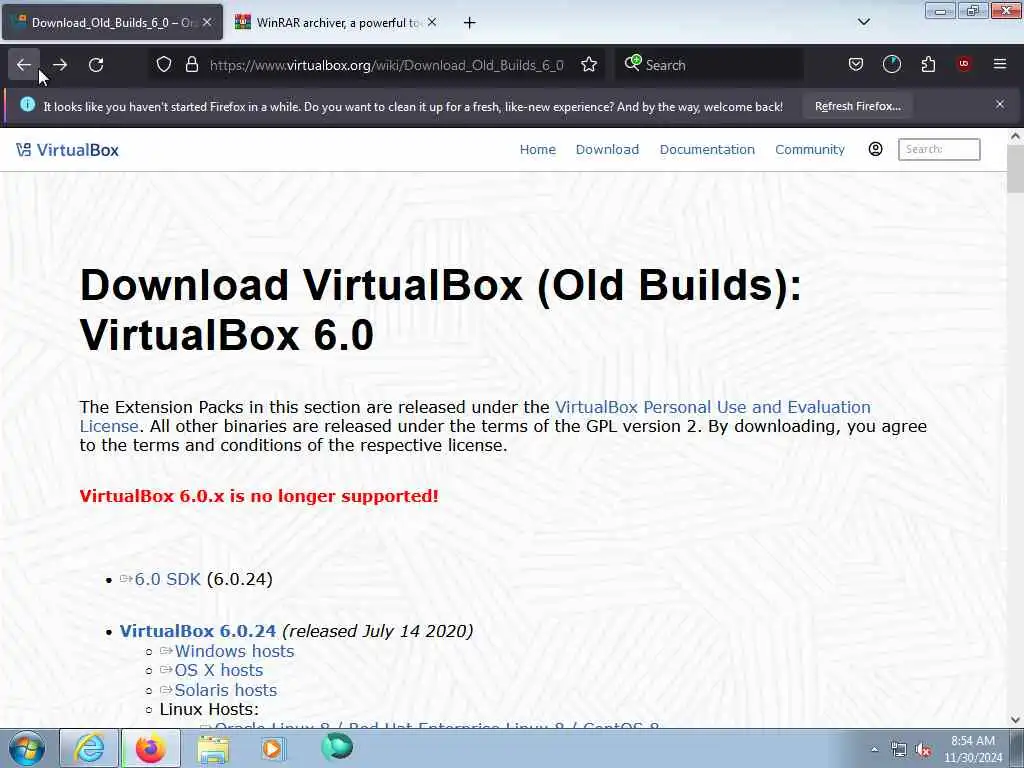Open VirtualBox Personal Use and Evaluation License link
The width and height of the screenshot is (1024, 768).
[x=712, y=407]
